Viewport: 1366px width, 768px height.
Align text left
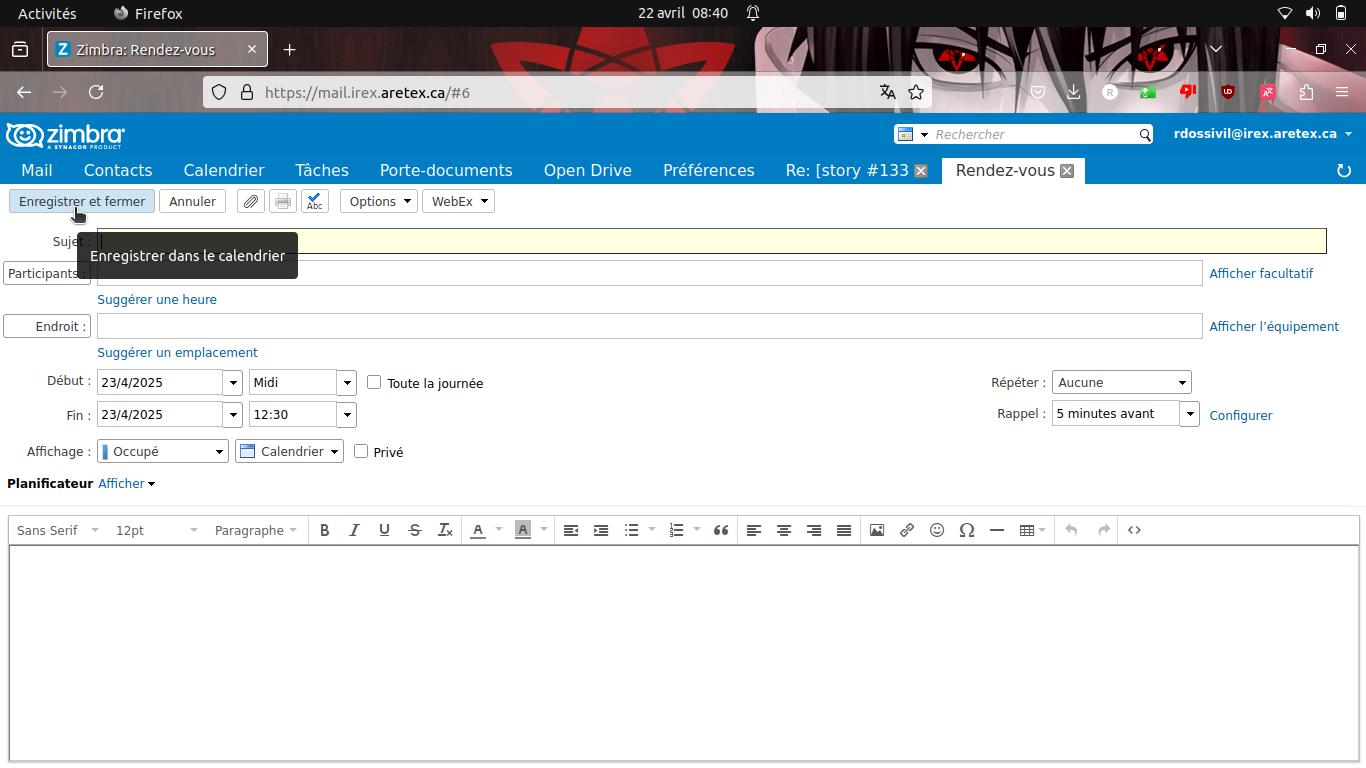(754, 530)
